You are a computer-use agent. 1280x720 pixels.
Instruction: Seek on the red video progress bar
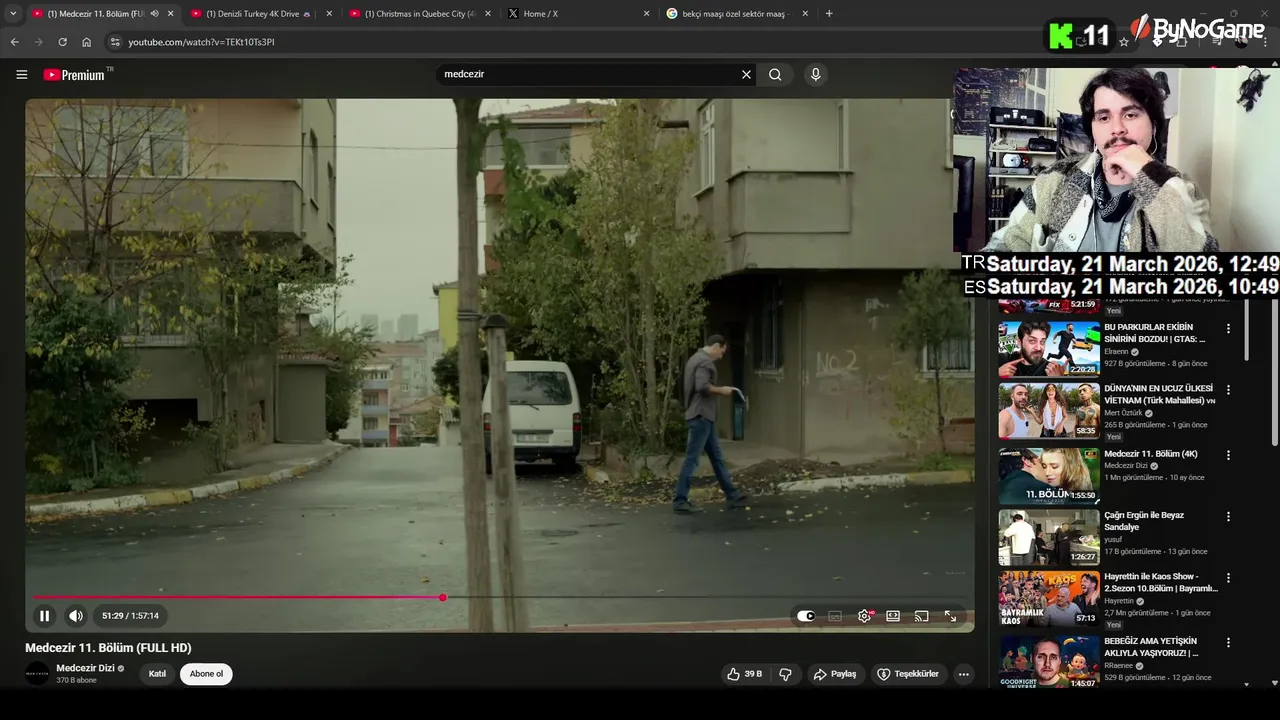coord(237,597)
